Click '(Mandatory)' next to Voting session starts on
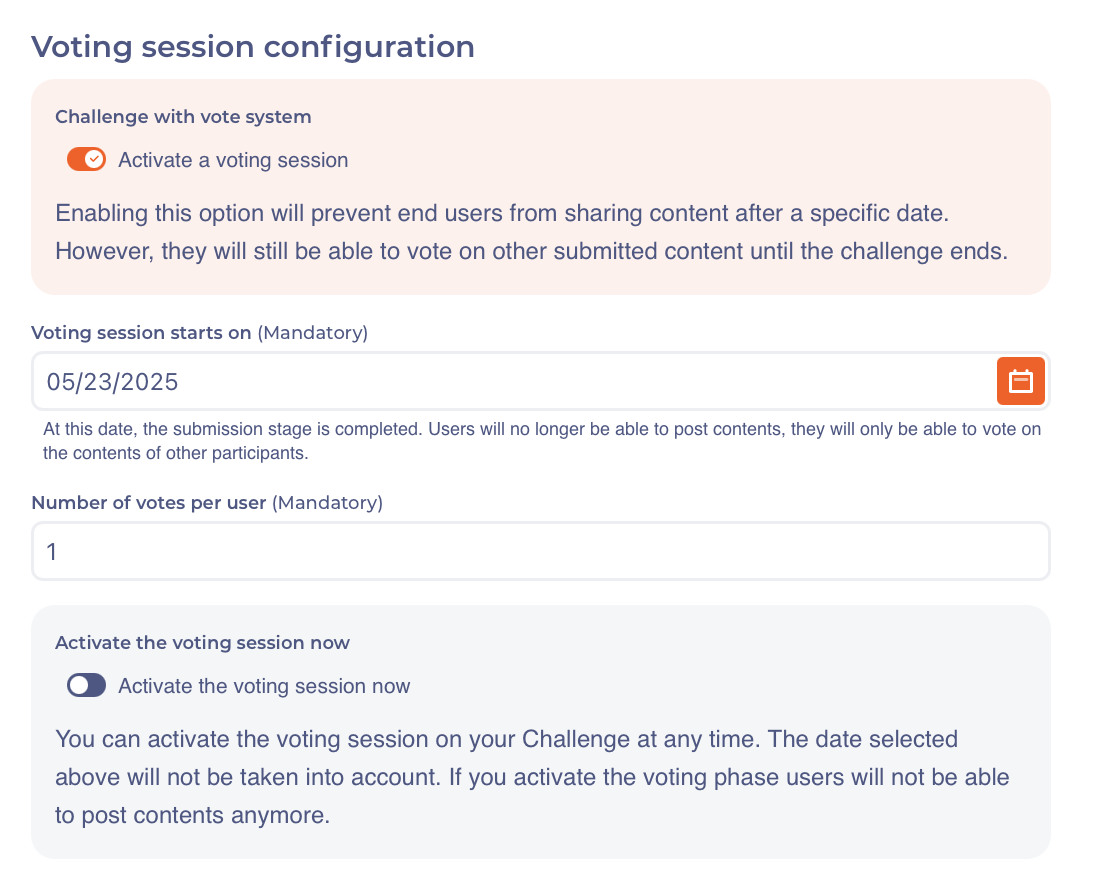 tap(313, 333)
